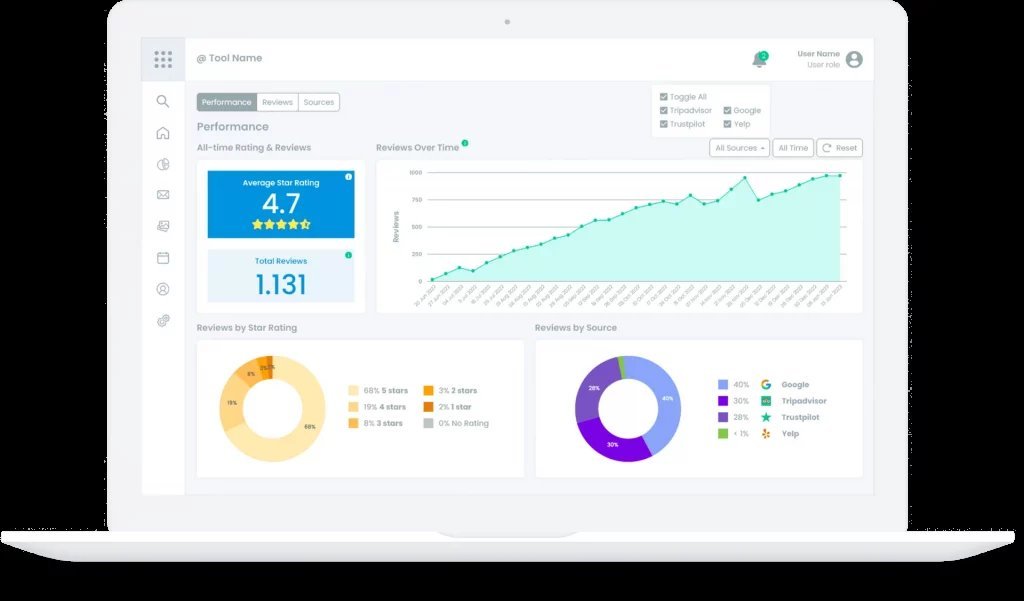1024x601 pixels.
Task: Click the 'All-time Rating & Reviews' heading
Action: coord(254,148)
